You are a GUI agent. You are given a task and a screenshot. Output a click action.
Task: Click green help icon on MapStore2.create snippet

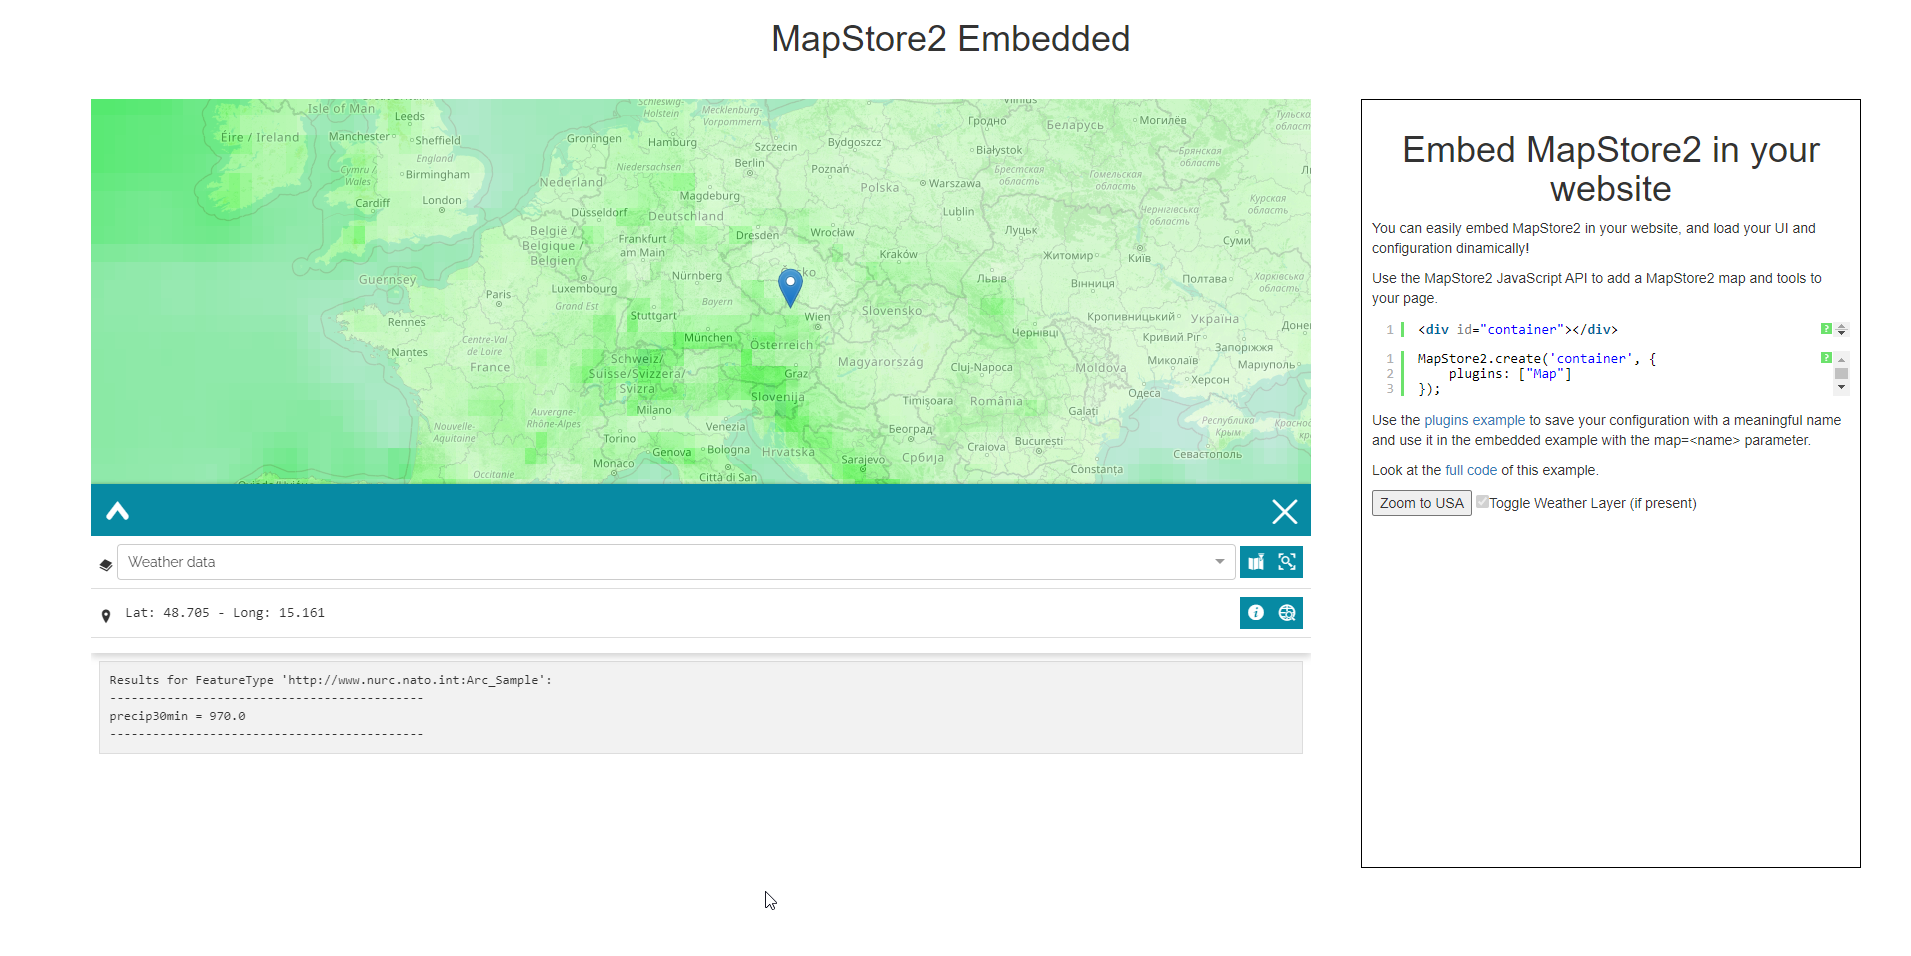1826,358
